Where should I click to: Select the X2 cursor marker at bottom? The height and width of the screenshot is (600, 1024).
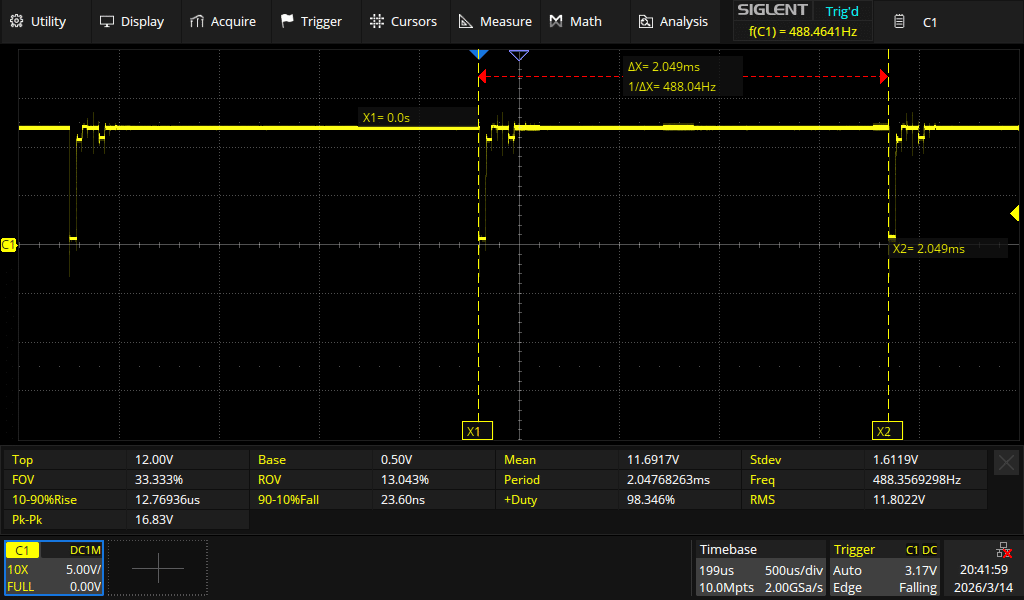pyautogui.click(x=883, y=431)
